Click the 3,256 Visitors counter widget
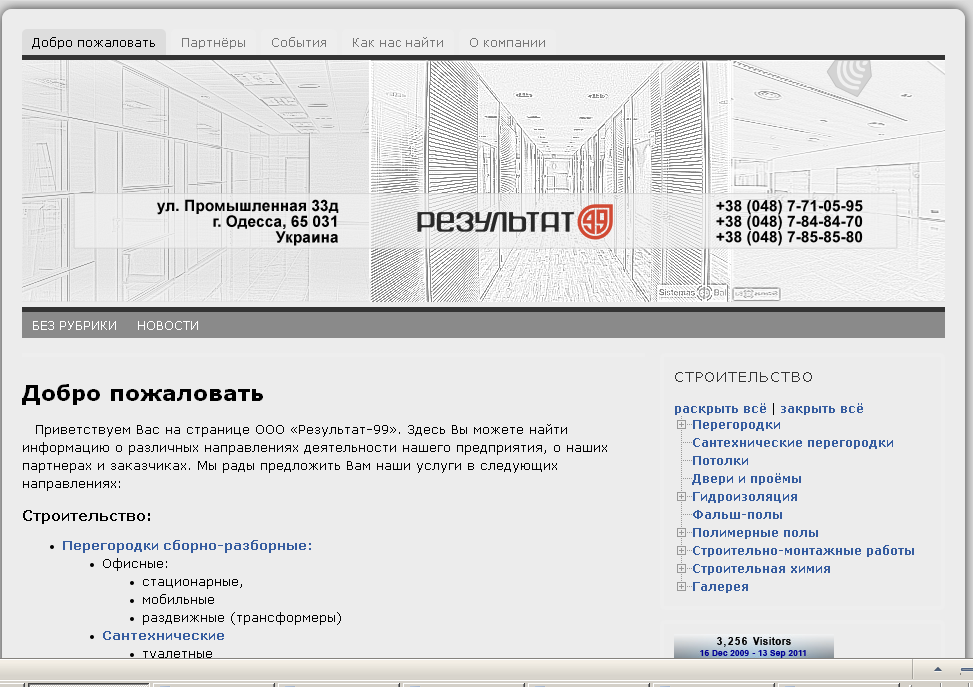Image resolution: width=973 pixels, height=687 pixels. point(753,646)
